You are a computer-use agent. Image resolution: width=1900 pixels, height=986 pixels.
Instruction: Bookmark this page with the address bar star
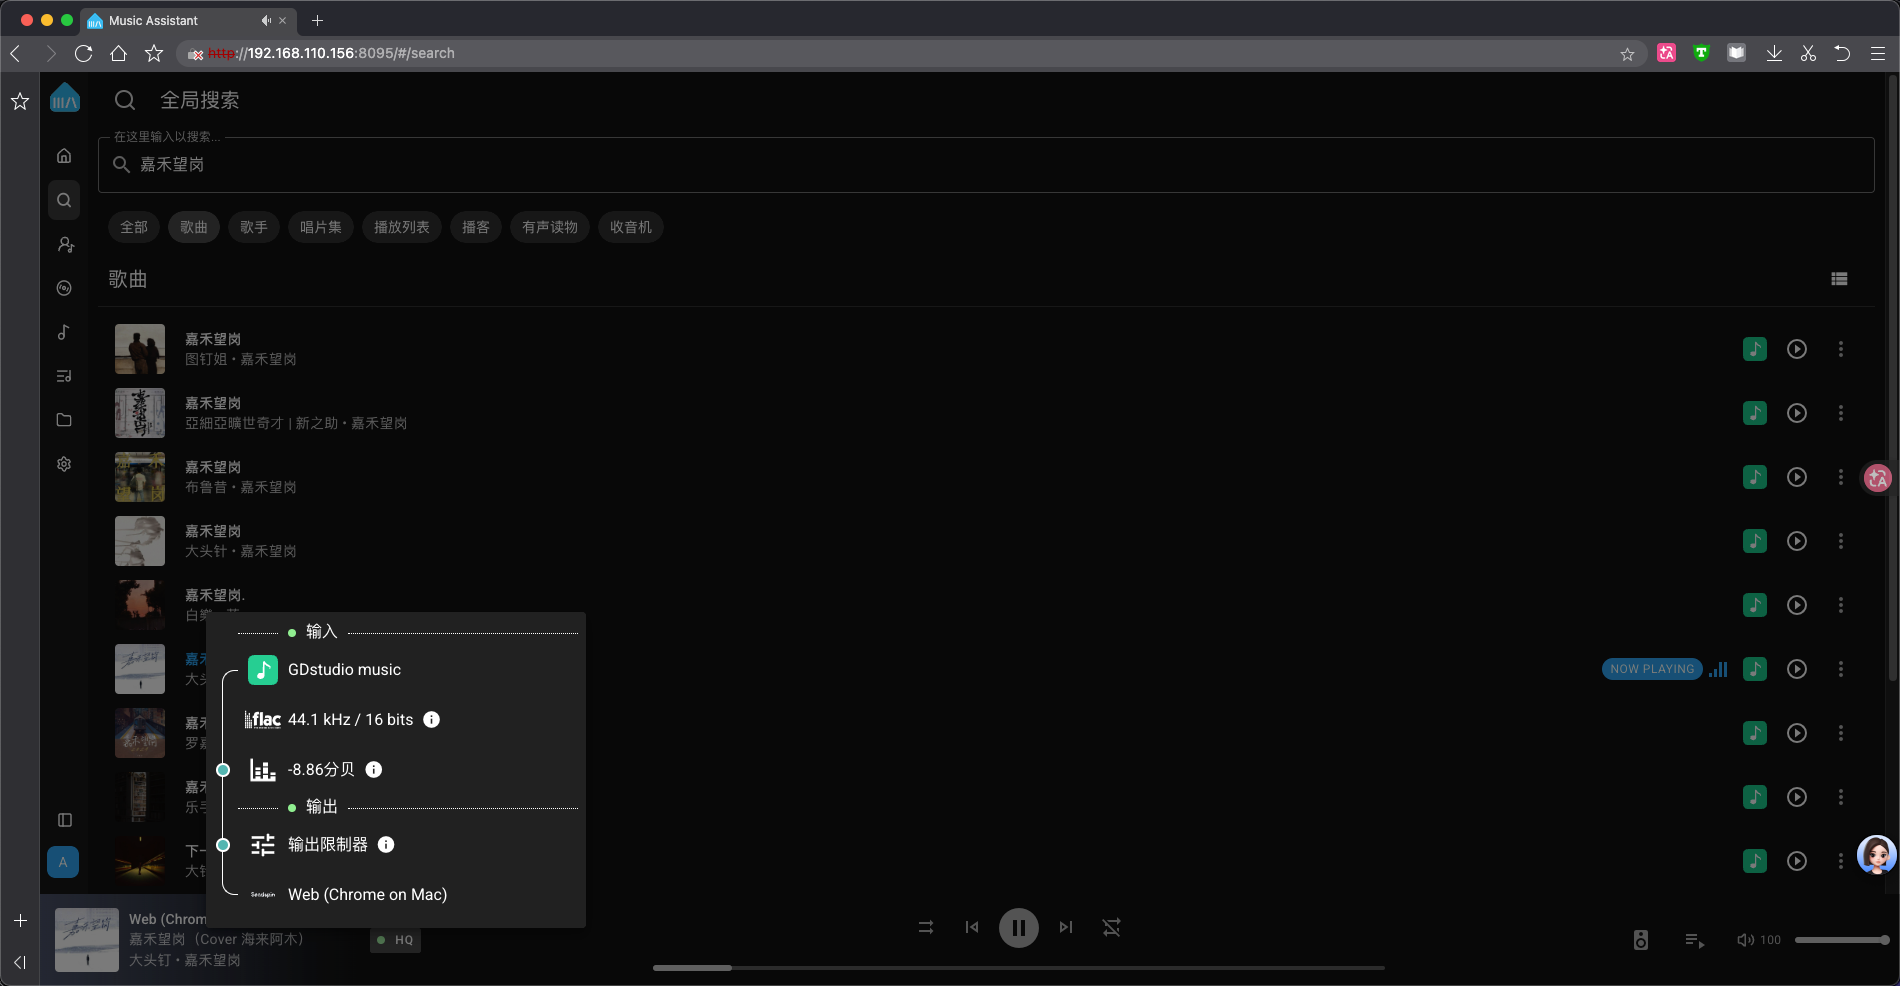[x=1627, y=54]
